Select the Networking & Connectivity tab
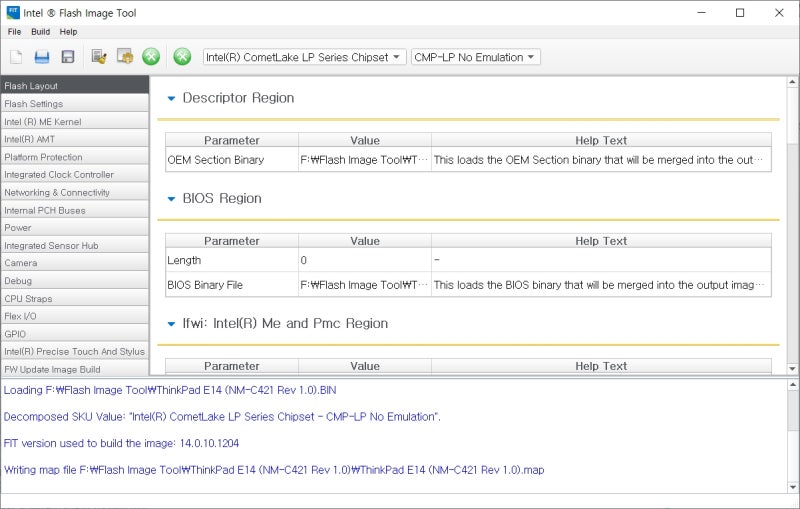 [74, 192]
